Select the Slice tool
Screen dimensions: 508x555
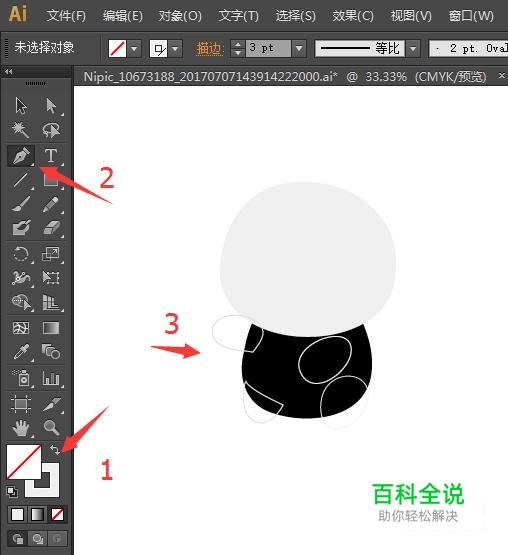pyautogui.click(x=51, y=404)
